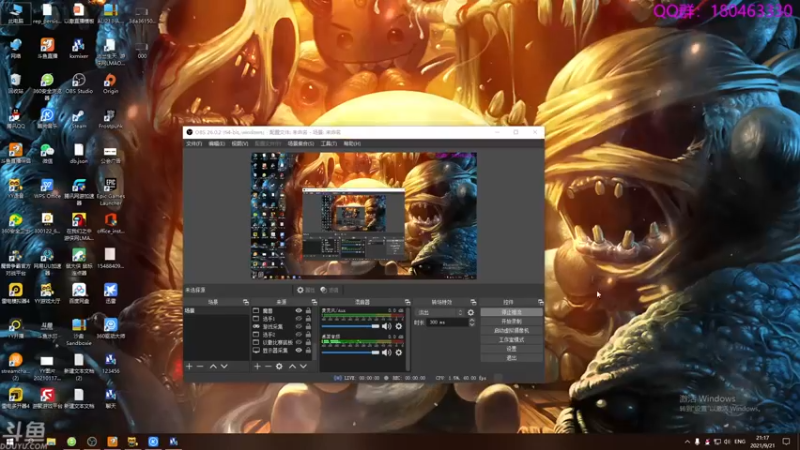Toggle visibility of 选手2 source

click(299, 335)
